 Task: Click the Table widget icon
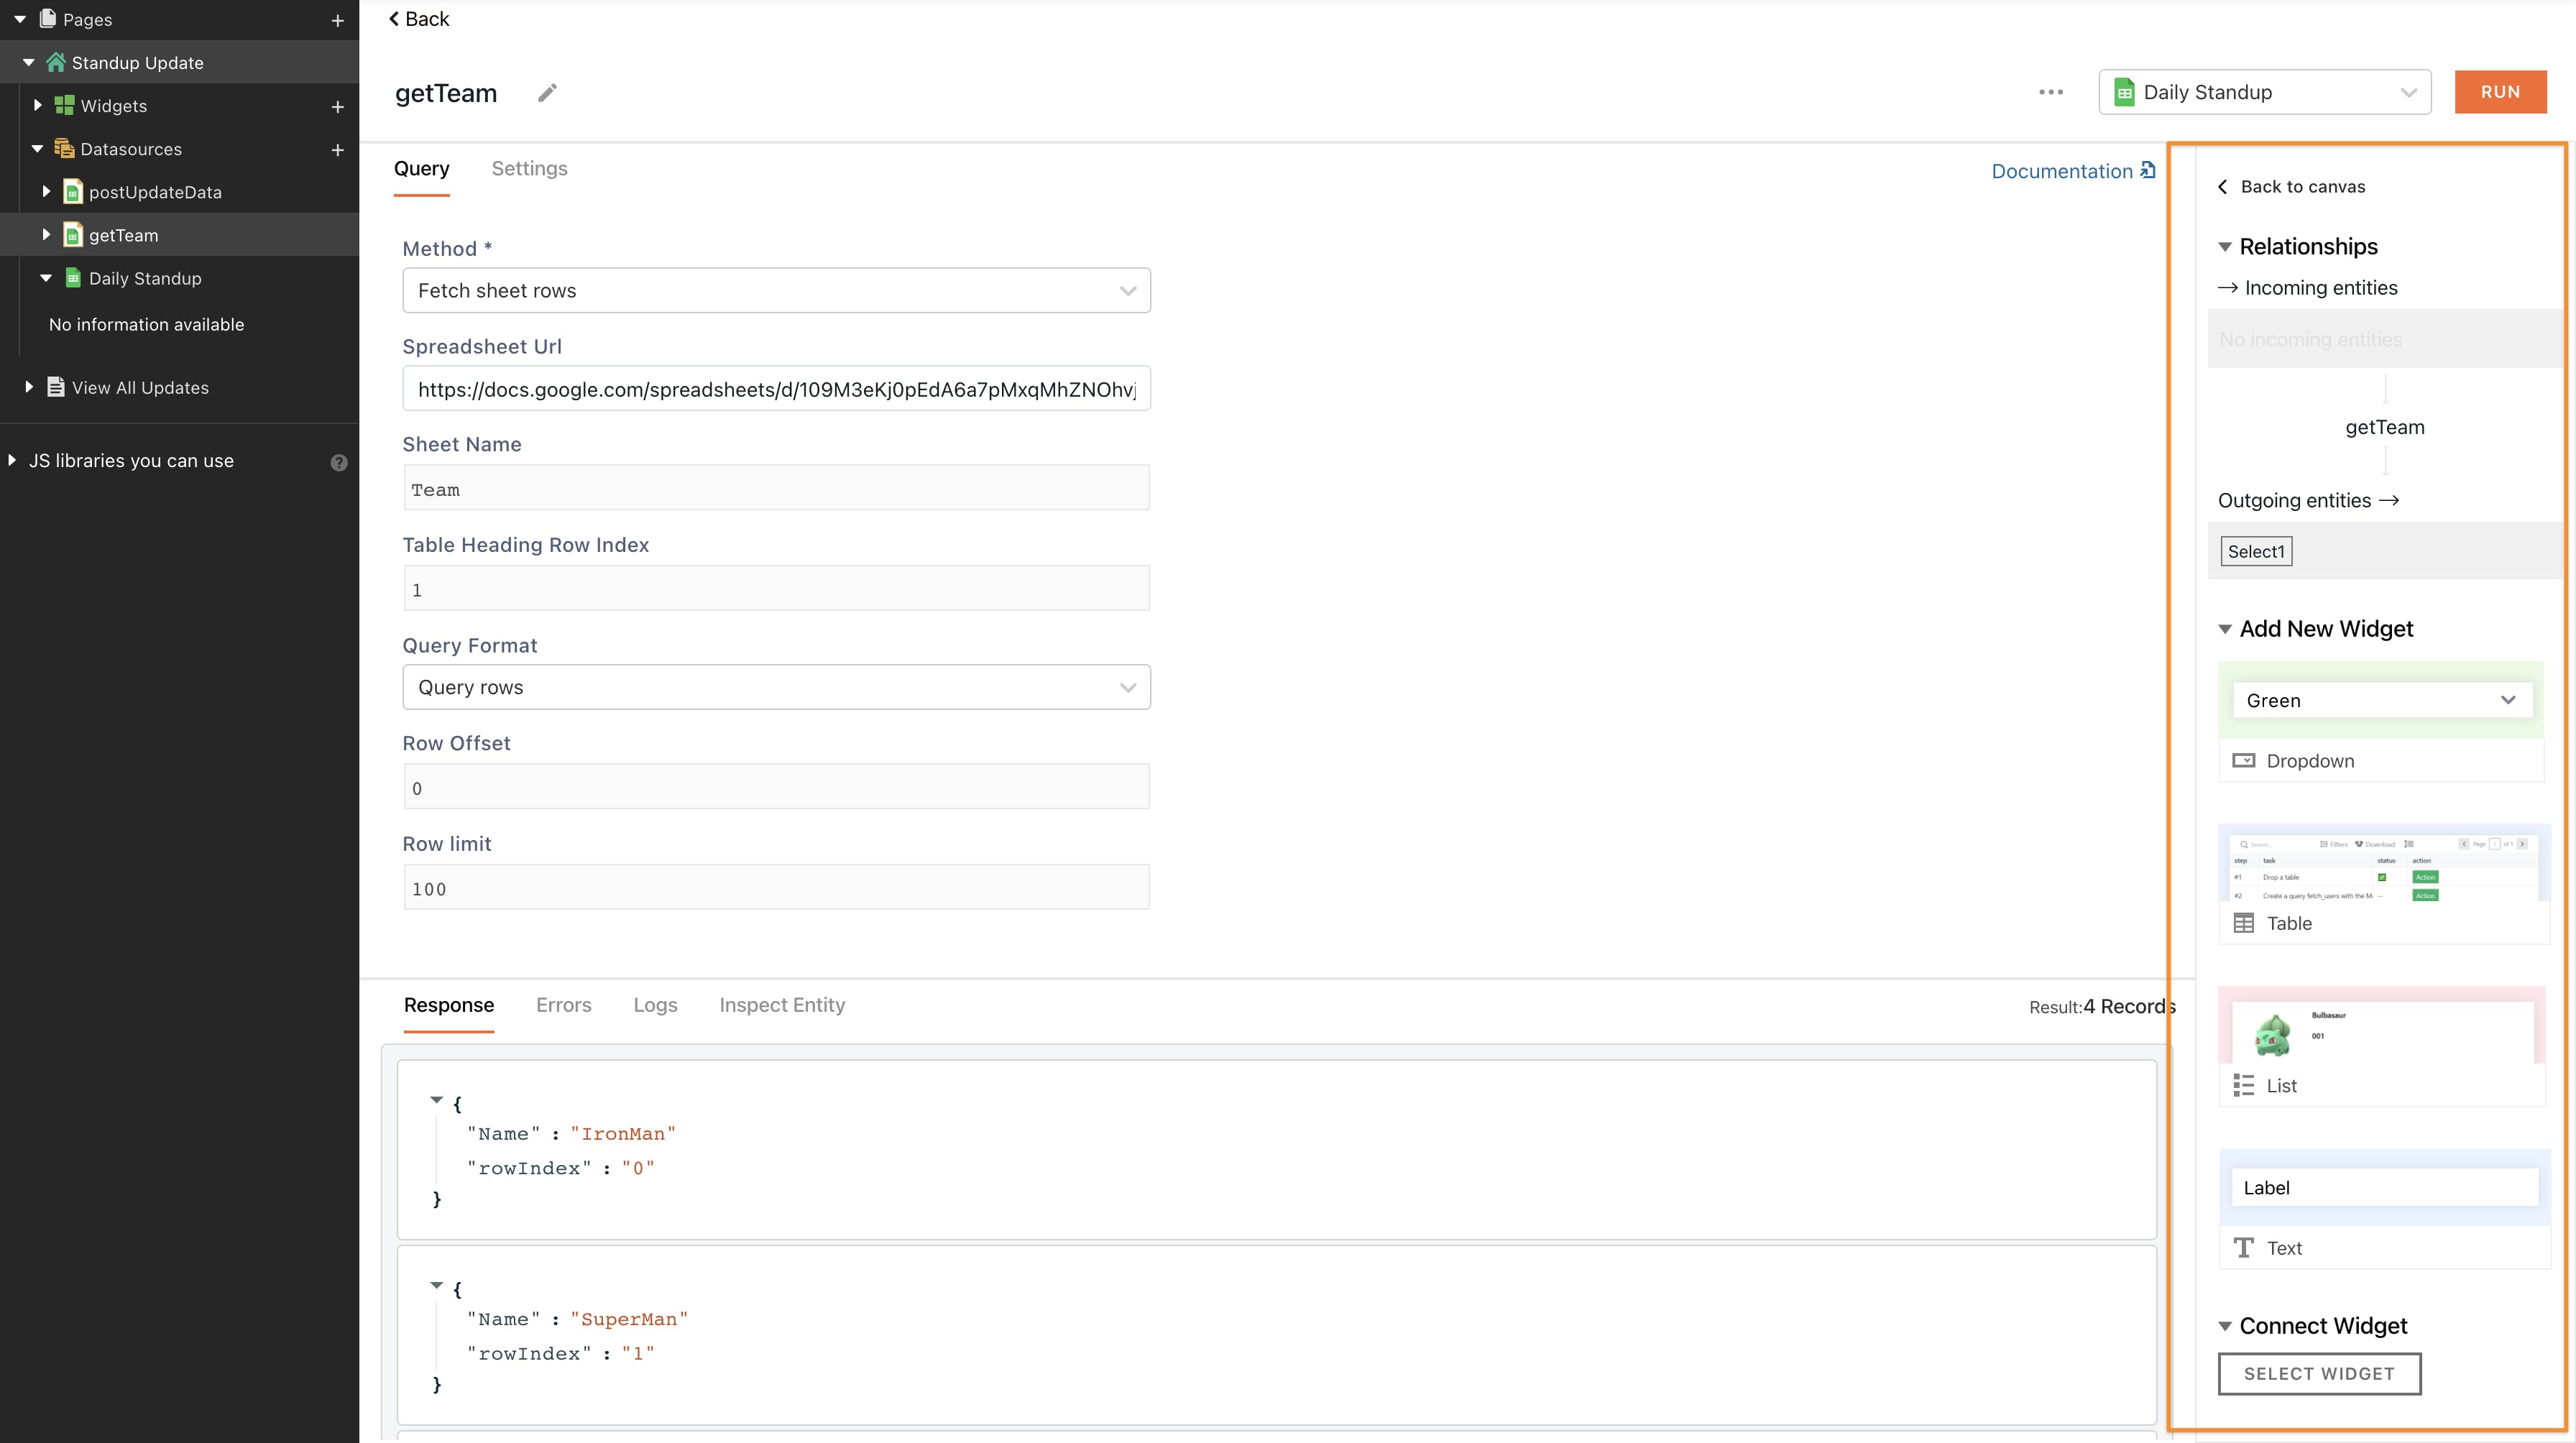click(2243, 923)
